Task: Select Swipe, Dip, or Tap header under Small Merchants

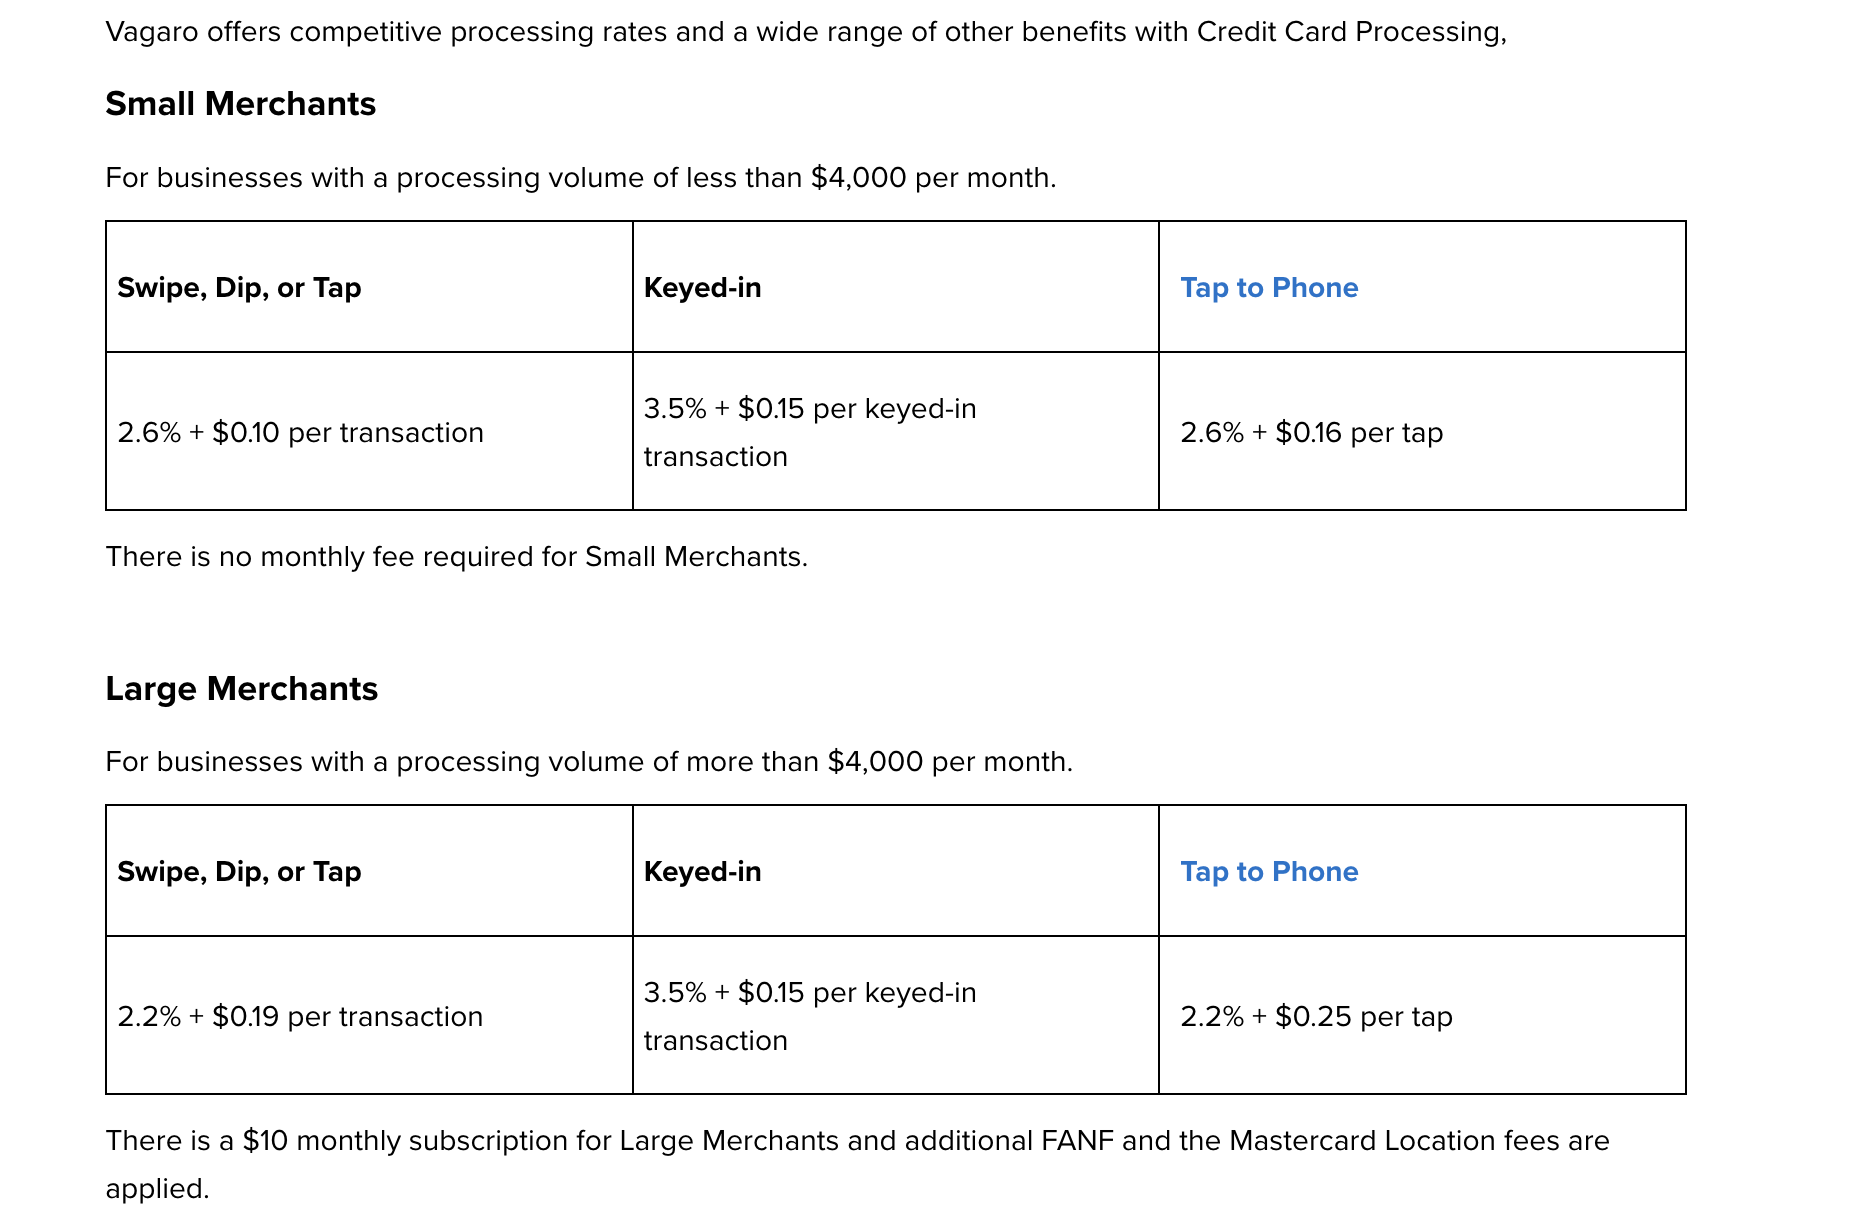Action: (239, 288)
